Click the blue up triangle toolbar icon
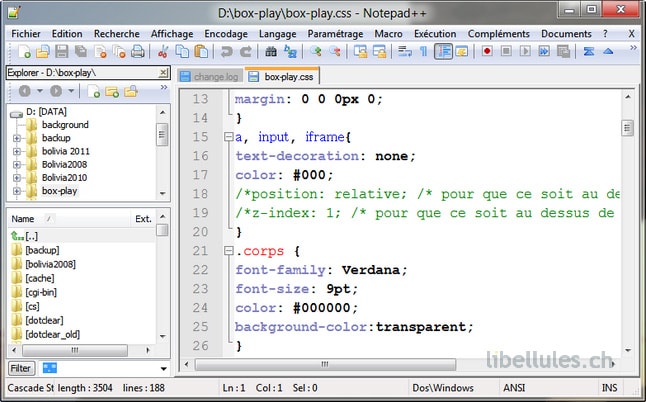Viewport: 646px width, 402px height. pyautogui.click(x=608, y=51)
